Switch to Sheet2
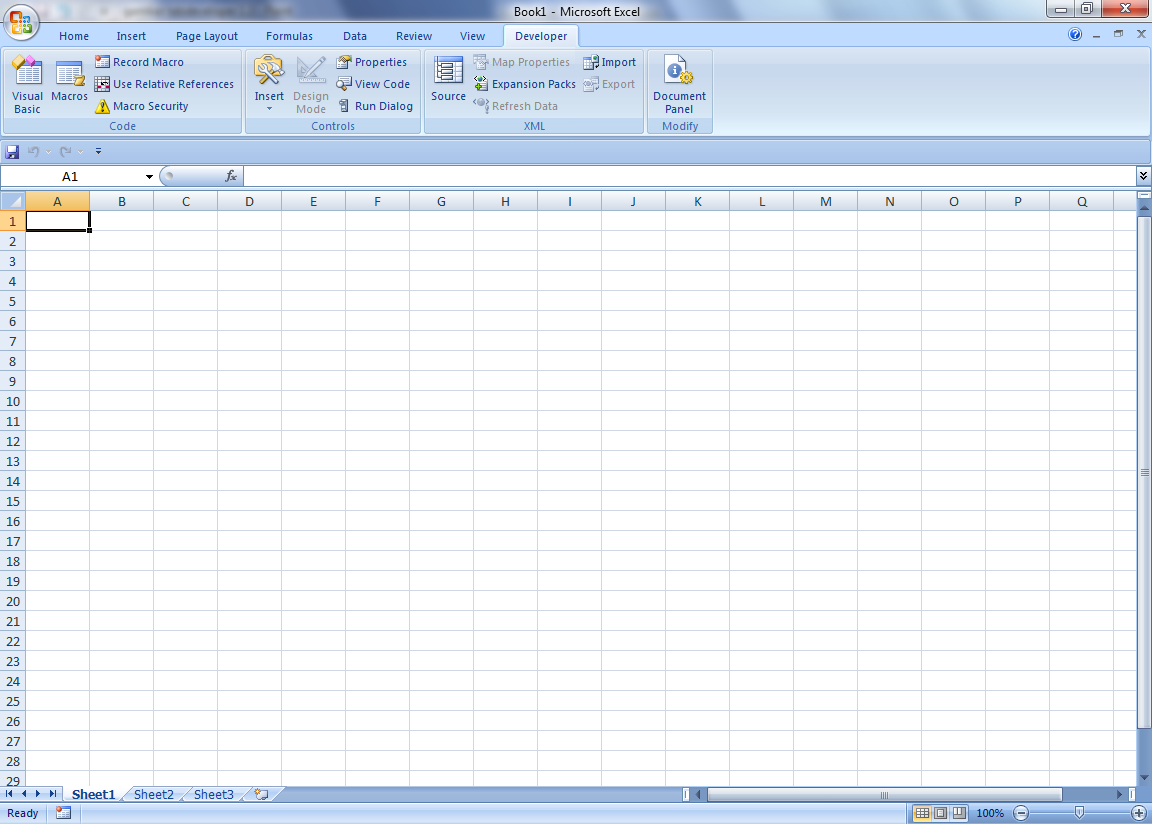This screenshot has width=1152, height=824. tap(154, 794)
